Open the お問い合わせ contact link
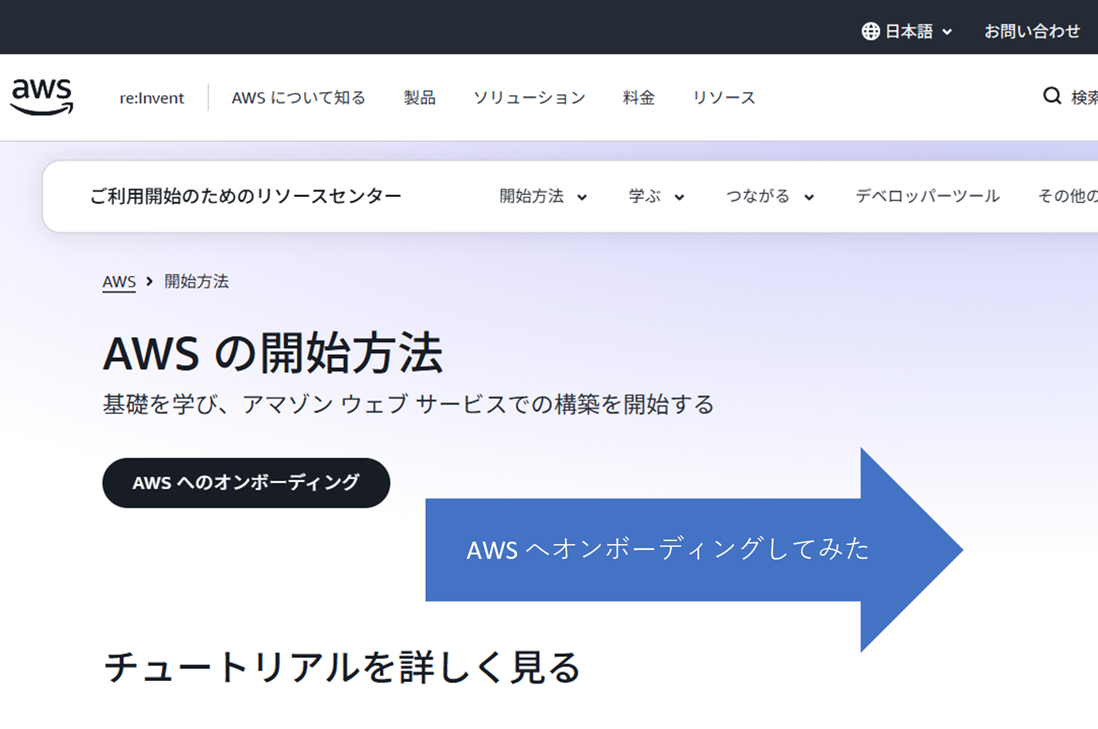 click(1032, 31)
